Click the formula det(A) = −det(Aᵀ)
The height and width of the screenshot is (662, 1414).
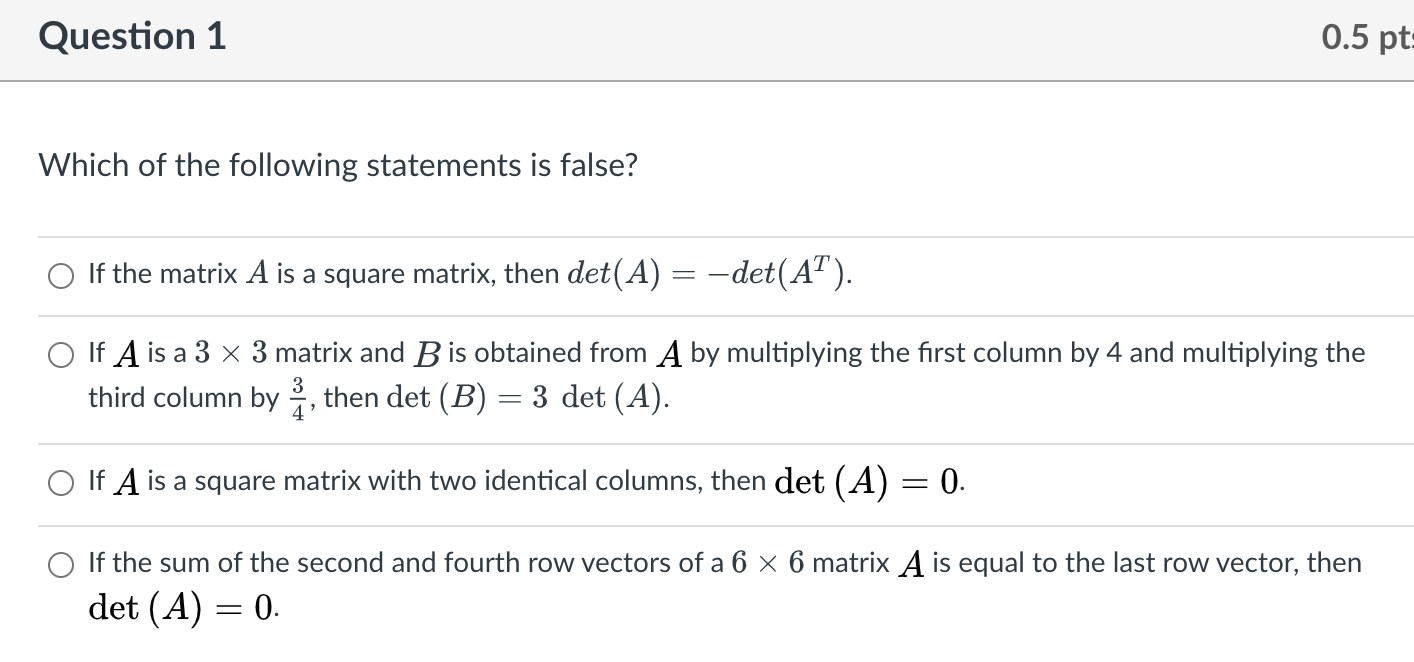[710, 274]
